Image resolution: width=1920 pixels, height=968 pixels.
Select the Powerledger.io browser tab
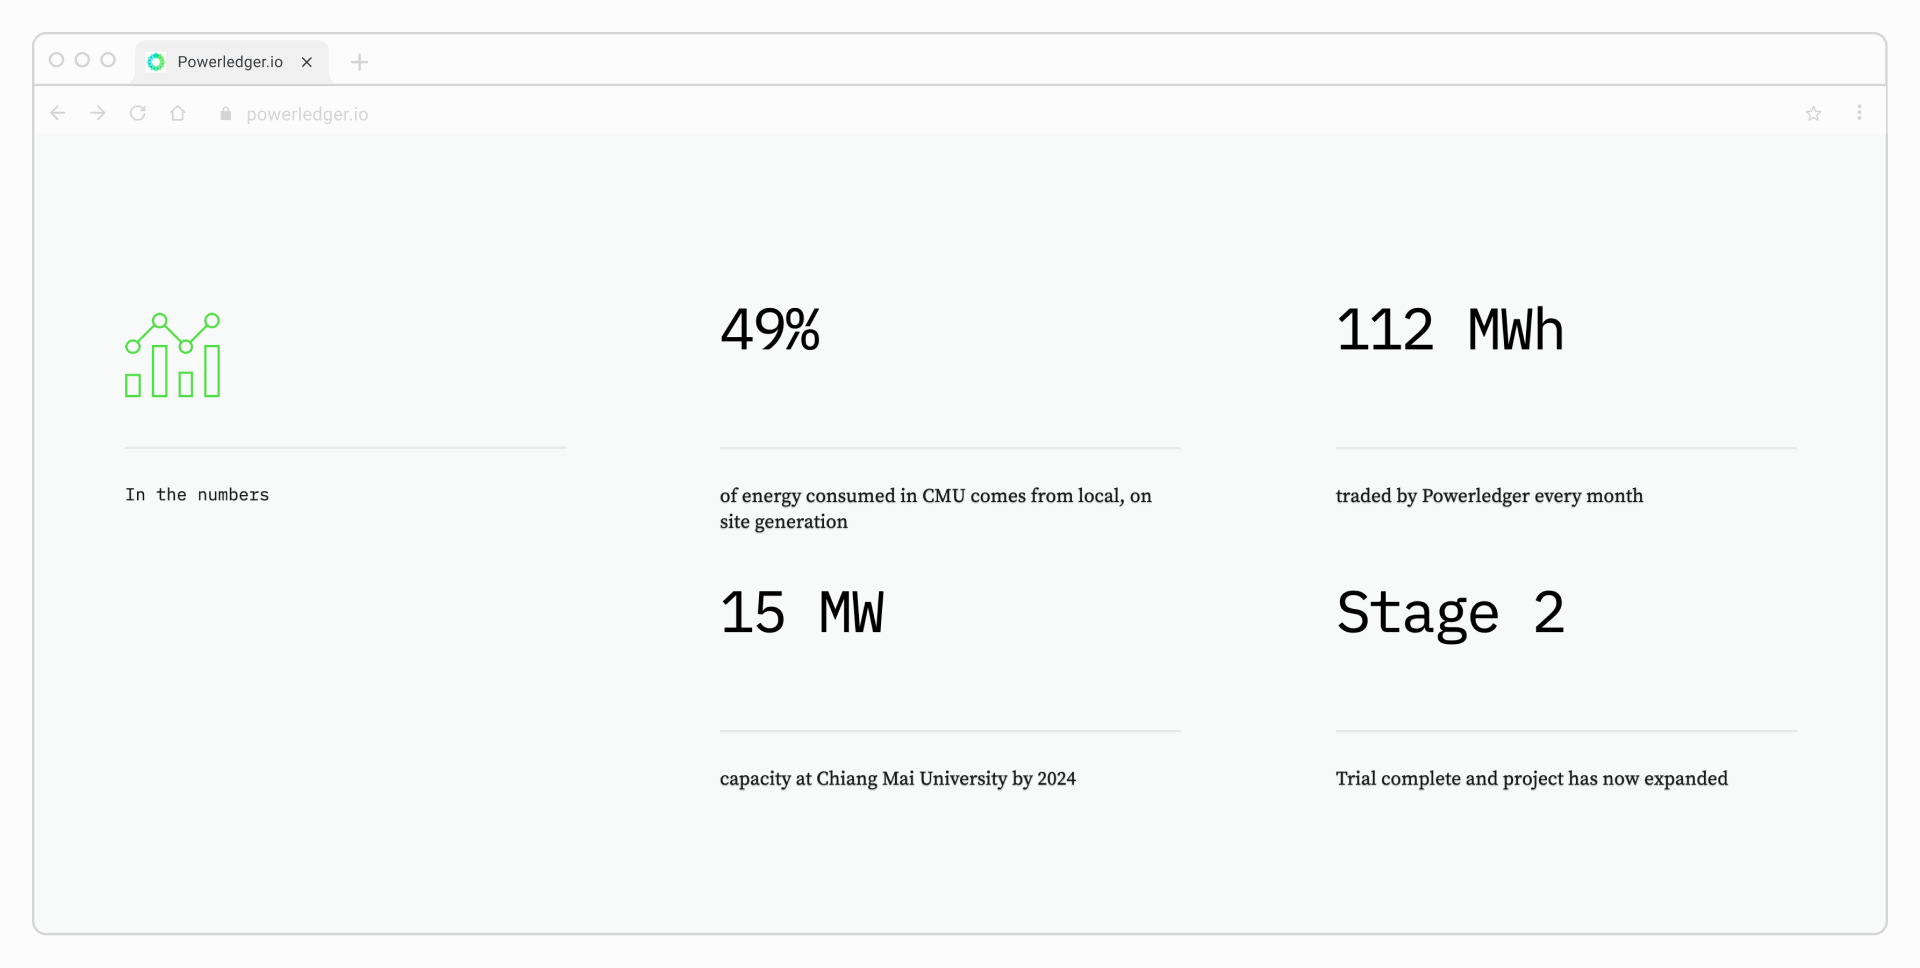click(230, 61)
